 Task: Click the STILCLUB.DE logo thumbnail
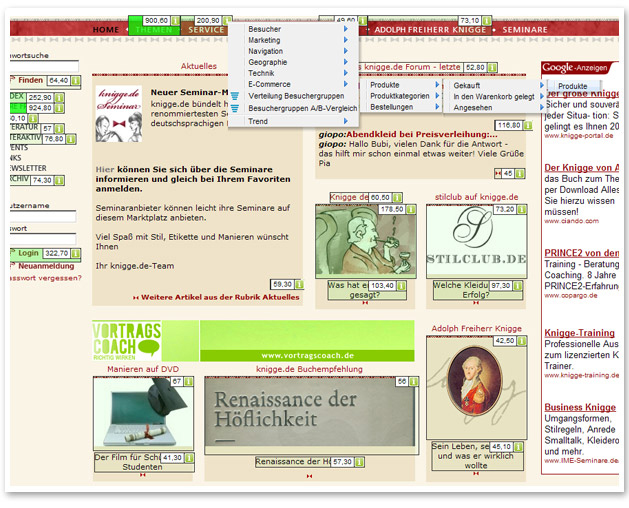(x=477, y=242)
